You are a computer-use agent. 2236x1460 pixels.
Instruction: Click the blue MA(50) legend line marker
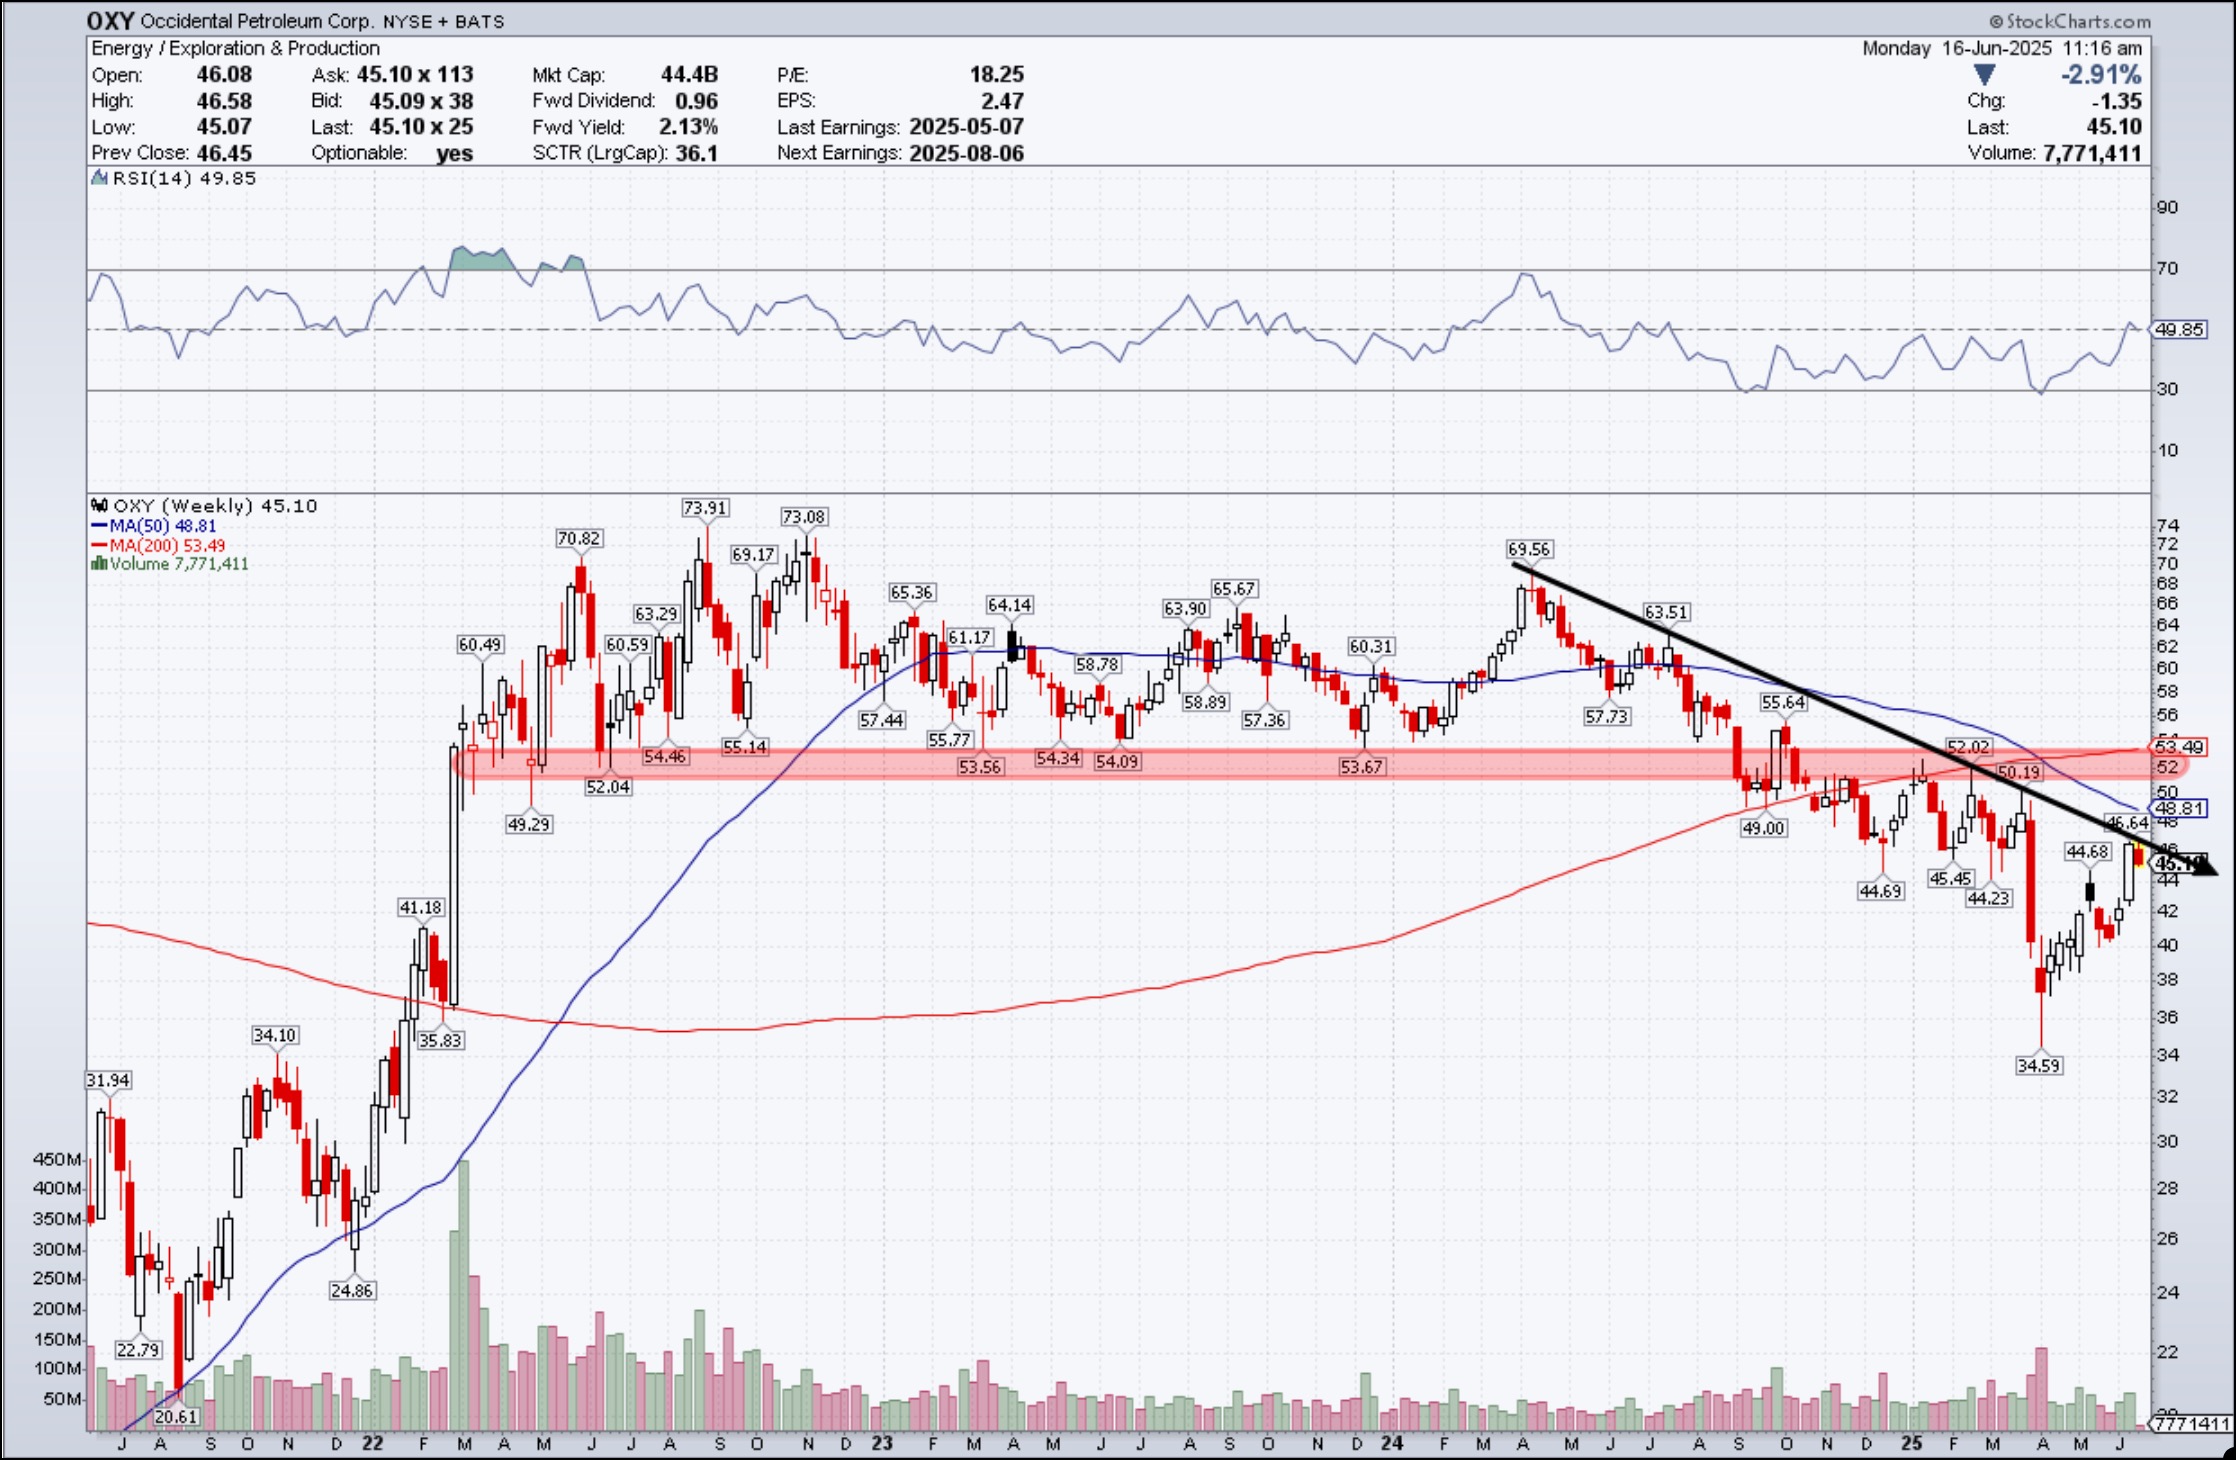tap(98, 526)
